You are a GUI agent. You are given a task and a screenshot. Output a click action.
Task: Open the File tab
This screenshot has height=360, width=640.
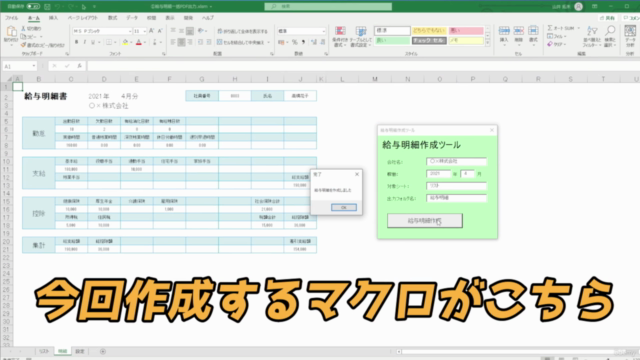click(x=11, y=18)
